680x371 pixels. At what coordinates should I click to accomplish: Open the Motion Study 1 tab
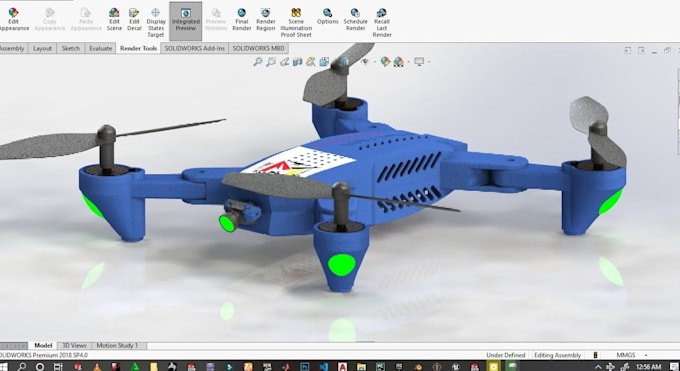coord(117,345)
